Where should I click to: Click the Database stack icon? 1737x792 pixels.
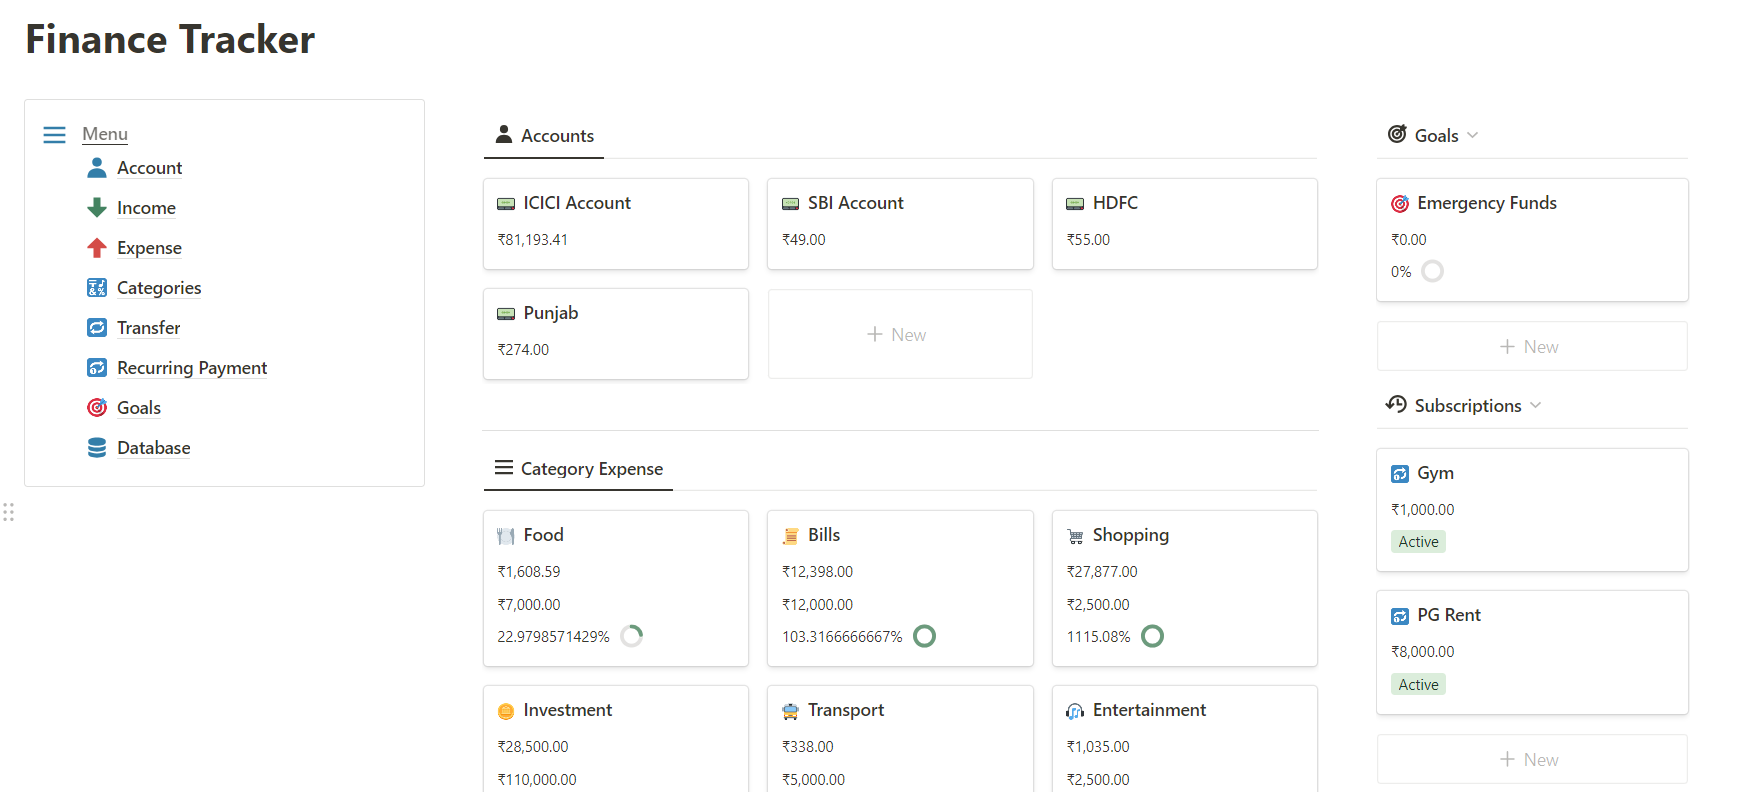(97, 448)
